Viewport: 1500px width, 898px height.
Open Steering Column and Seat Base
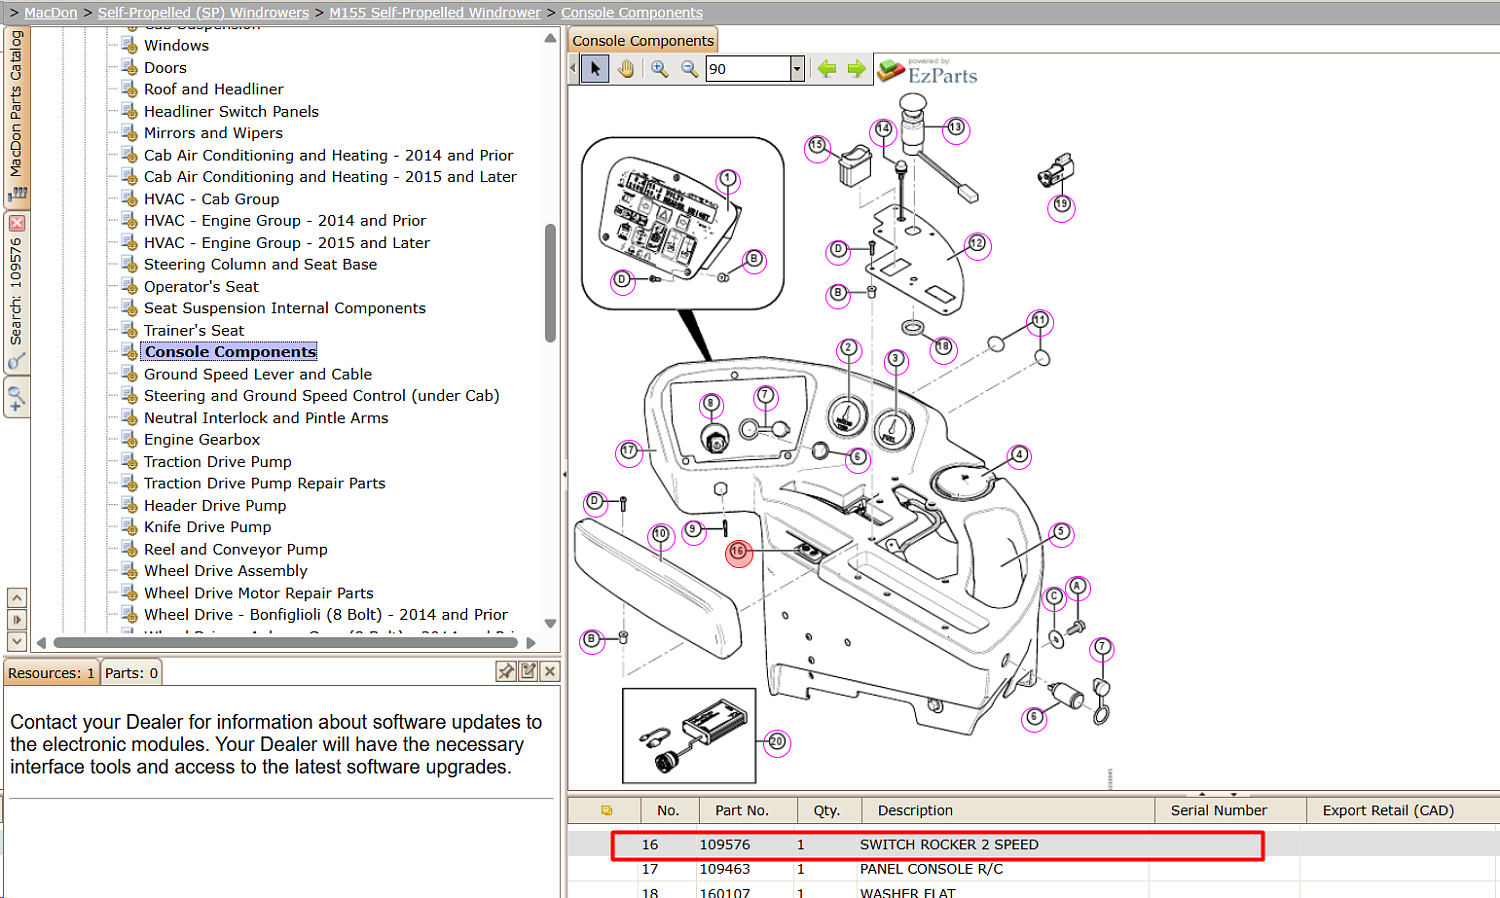(260, 264)
